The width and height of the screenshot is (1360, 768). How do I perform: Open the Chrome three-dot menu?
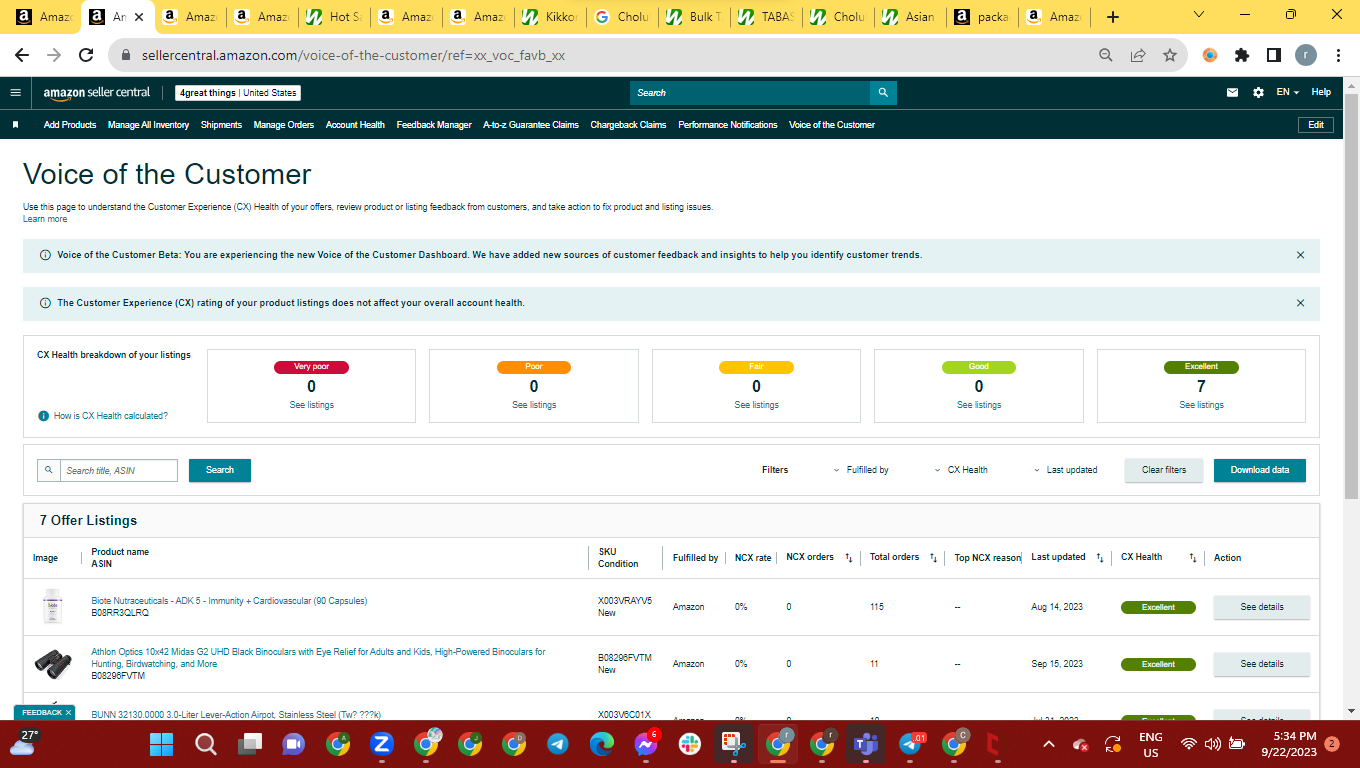pyautogui.click(x=1338, y=55)
